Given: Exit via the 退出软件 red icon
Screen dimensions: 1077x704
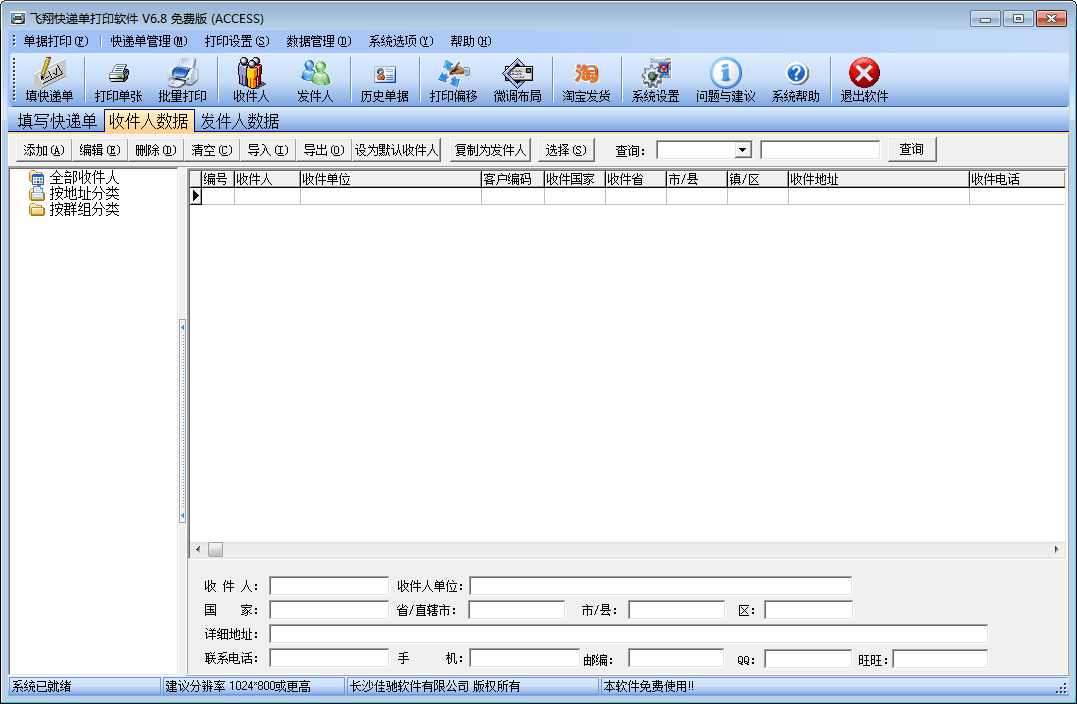Looking at the screenshot, I should coord(864,80).
